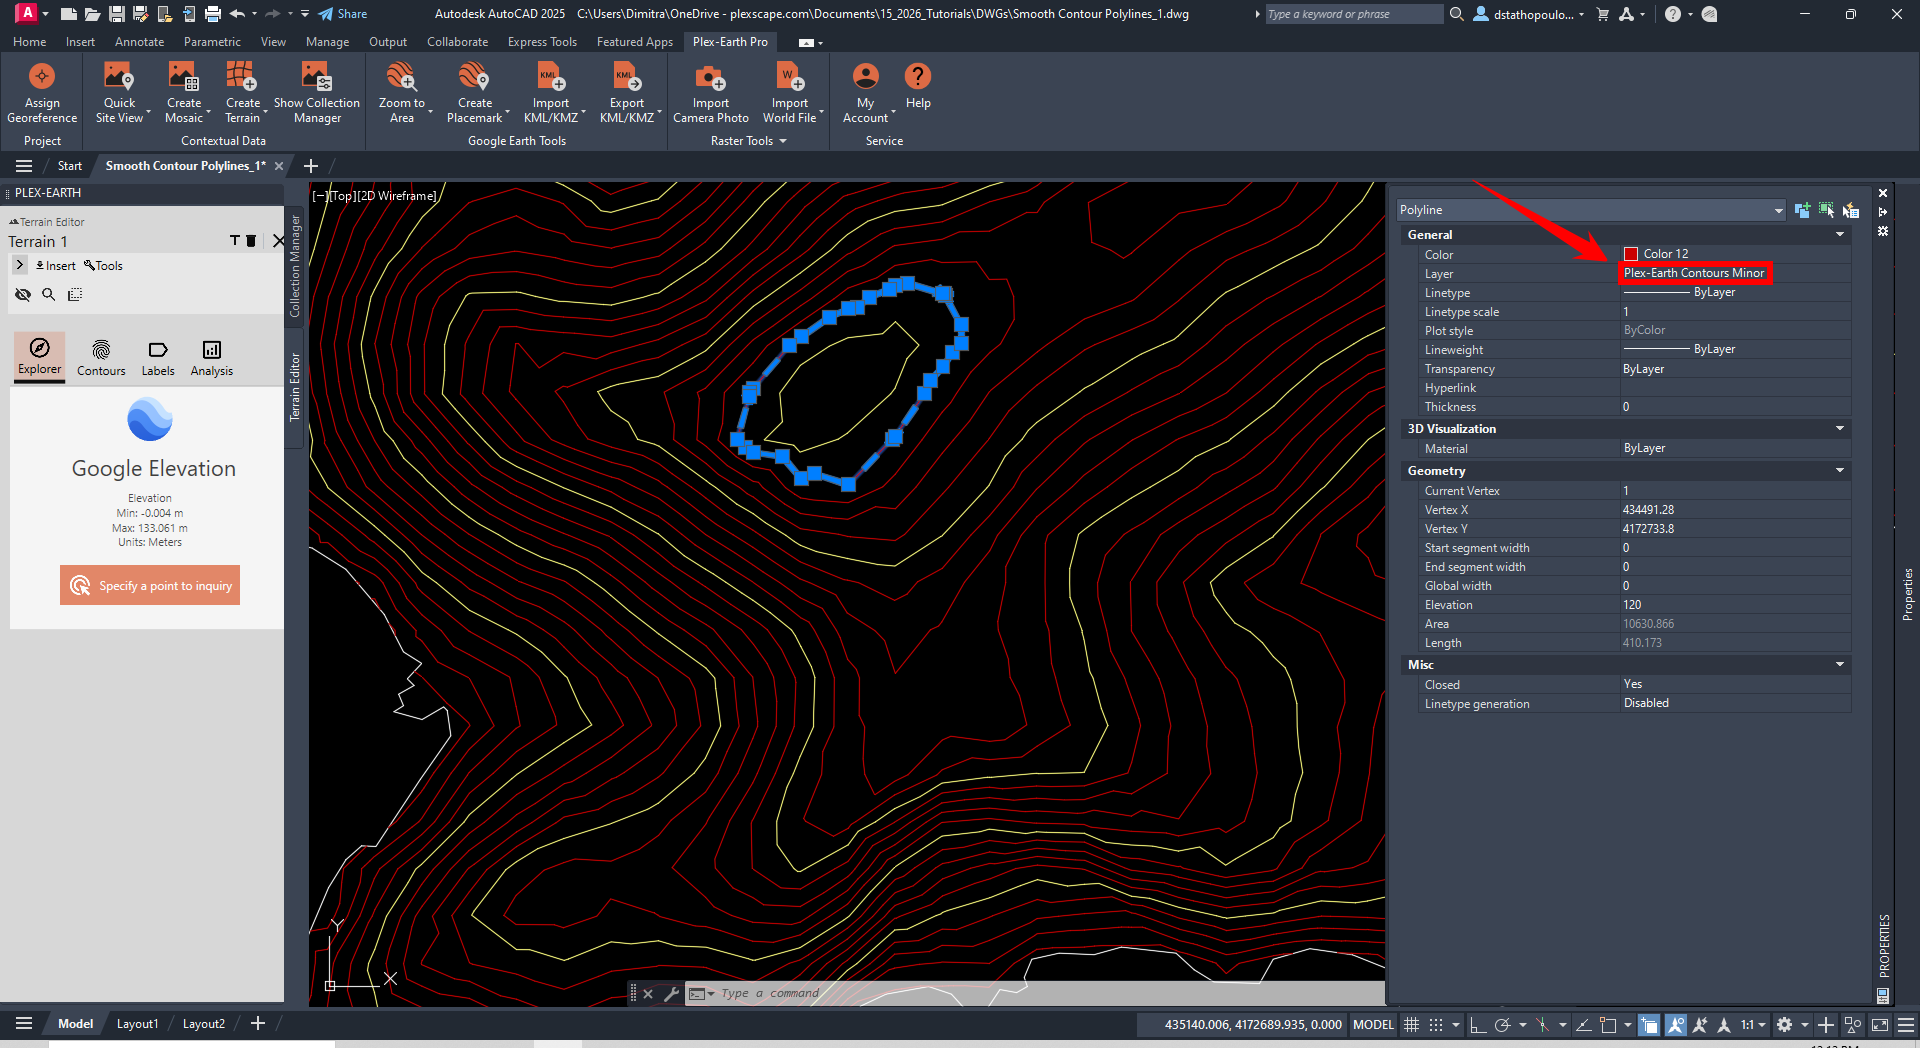Open the Analysis tool in Terrain Editor
This screenshot has height=1048, width=1920.
pos(212,357)
